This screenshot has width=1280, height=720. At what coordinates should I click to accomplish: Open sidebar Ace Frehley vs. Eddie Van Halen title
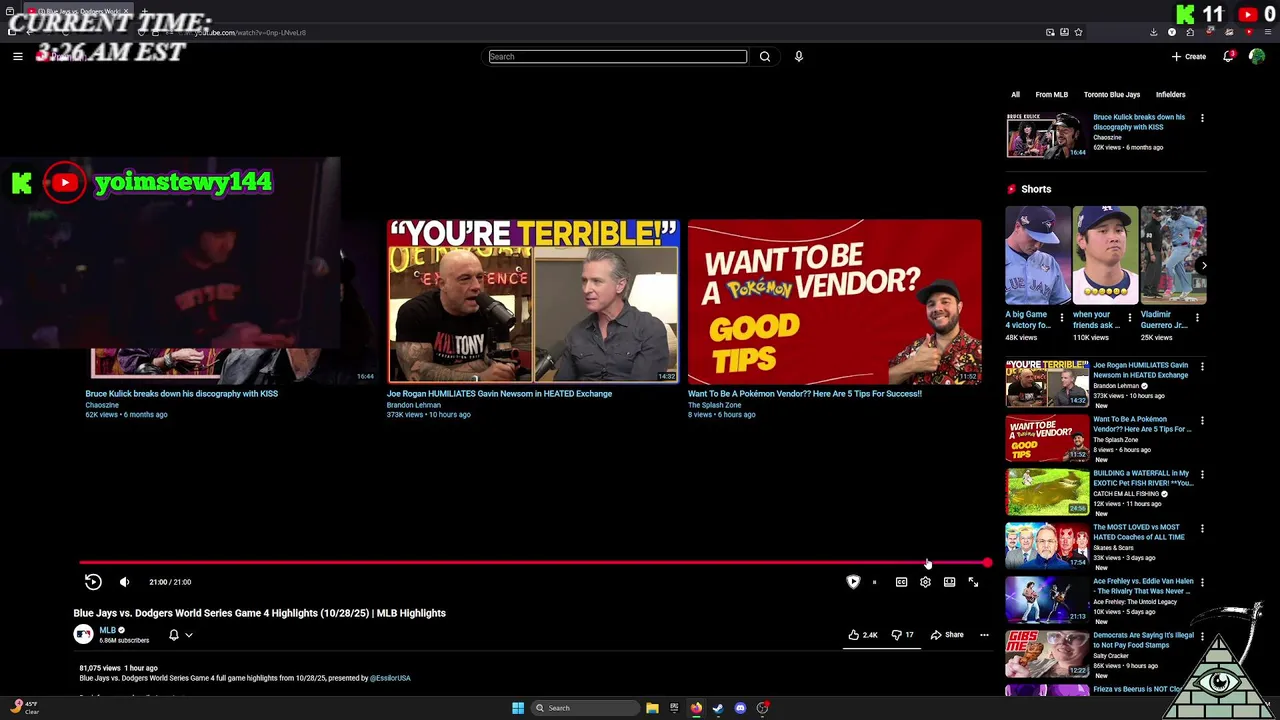click(1143, 586)
